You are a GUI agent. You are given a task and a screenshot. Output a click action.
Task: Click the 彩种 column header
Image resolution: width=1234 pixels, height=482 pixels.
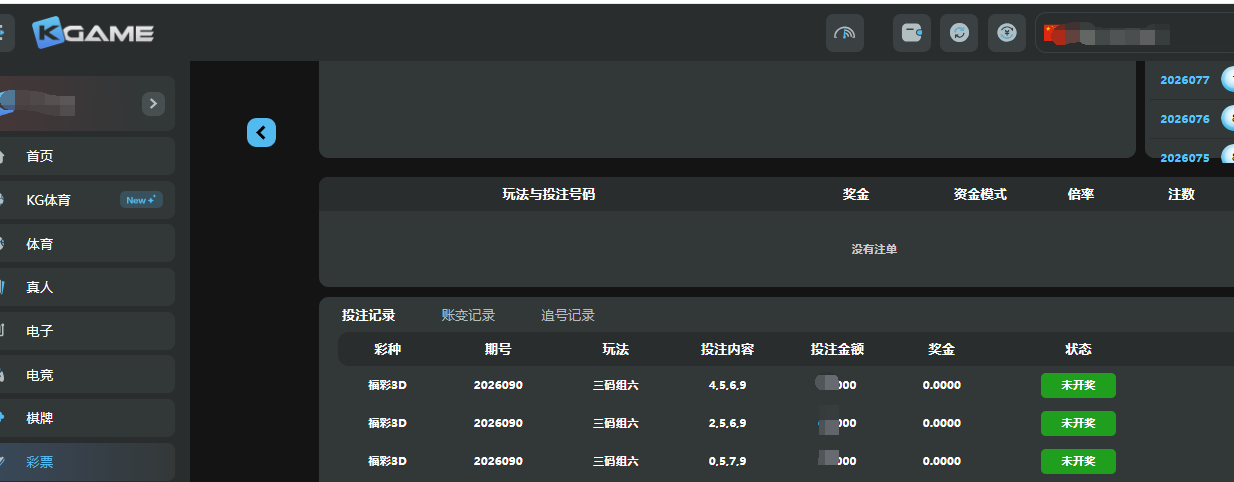coord(387,349)
